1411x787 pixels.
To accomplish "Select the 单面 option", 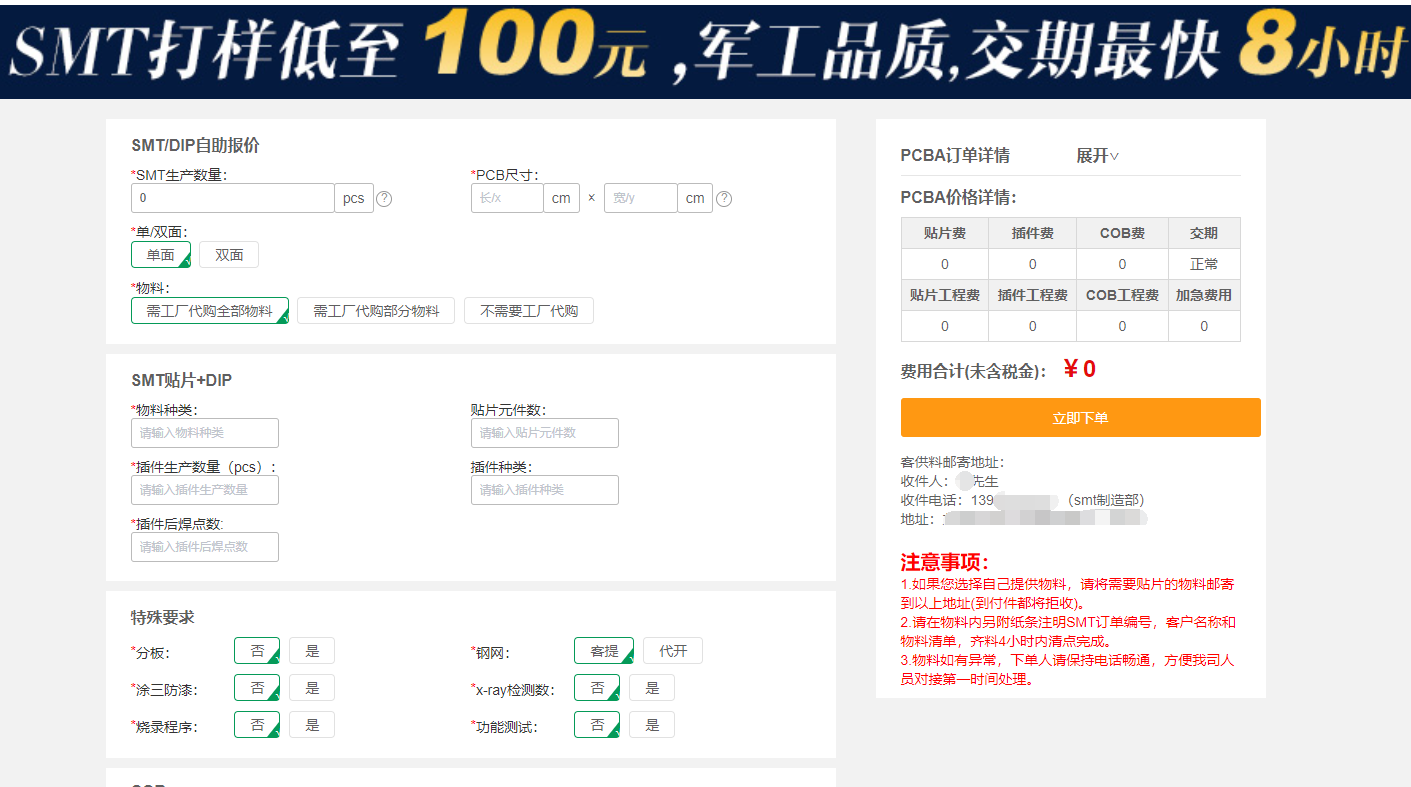I will pyautogui.click(x=160, y=254).
